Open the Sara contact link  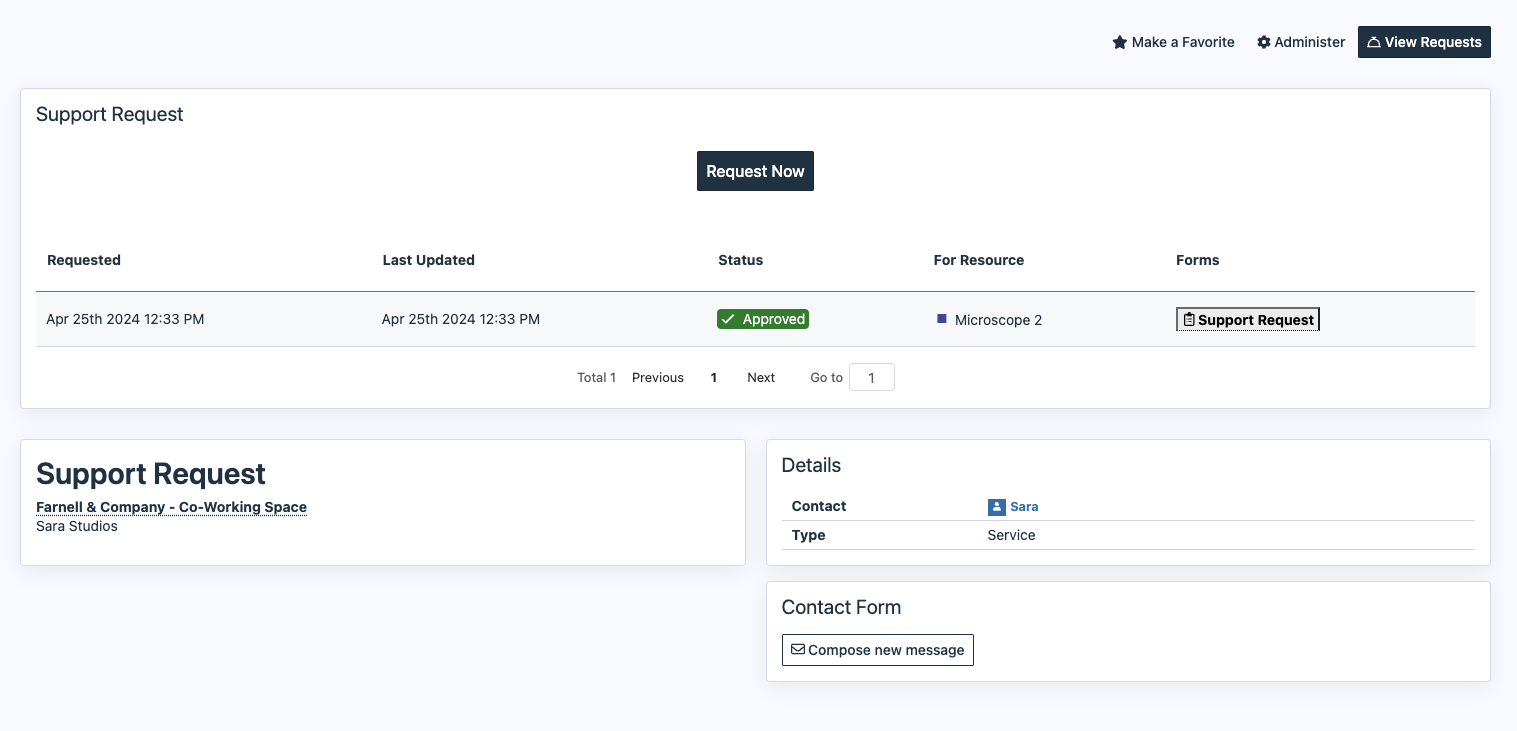(1024, 507)
